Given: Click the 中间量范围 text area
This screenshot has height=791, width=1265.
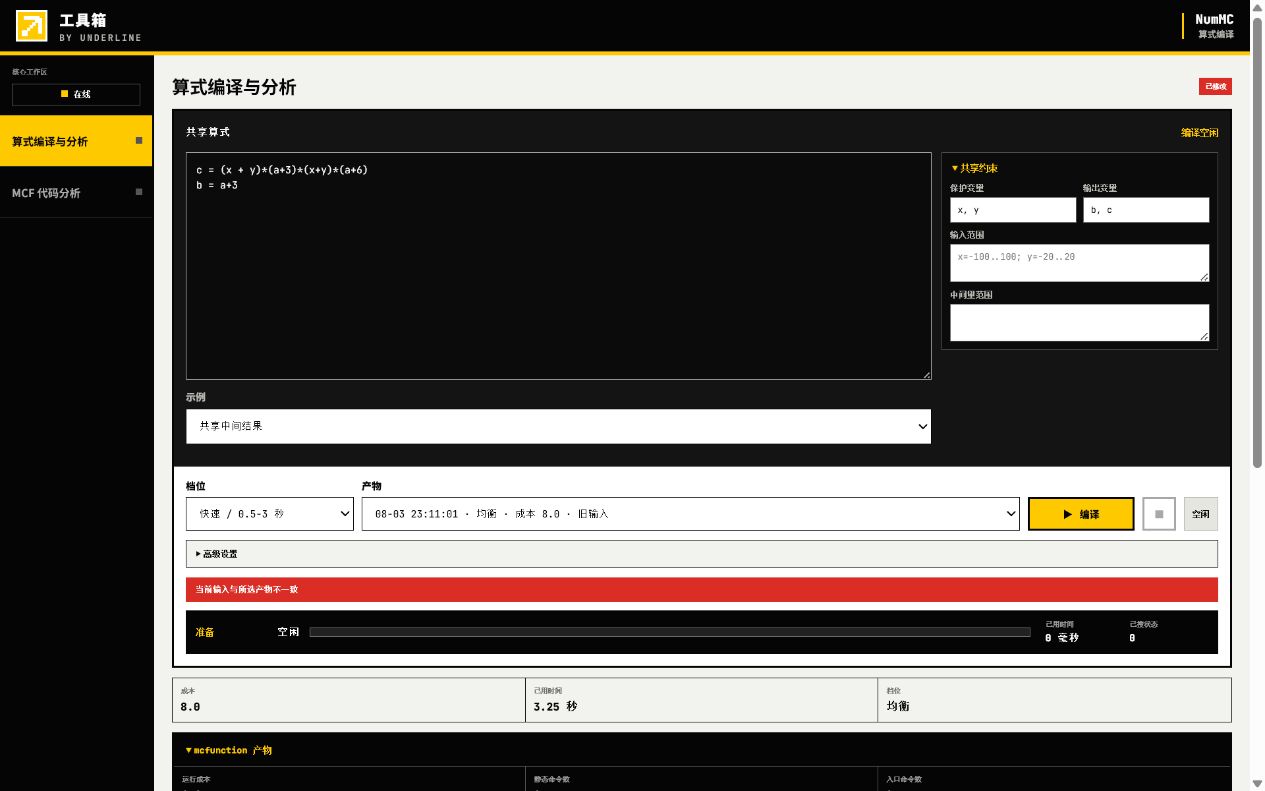Looking at the screenshot, I should pyautogui.click(x=1079, y=323).
